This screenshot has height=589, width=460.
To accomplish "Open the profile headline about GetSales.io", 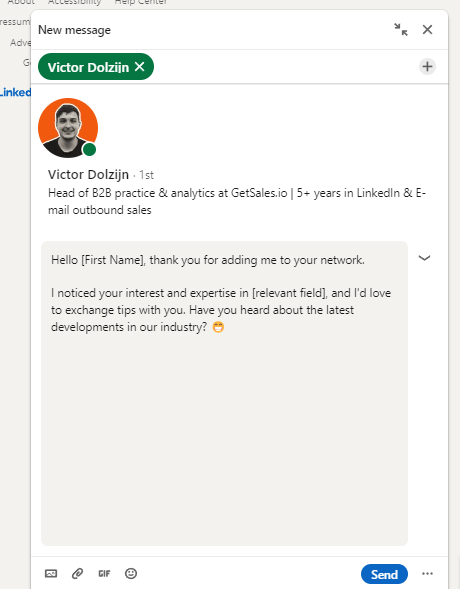I will coord(237,201).
